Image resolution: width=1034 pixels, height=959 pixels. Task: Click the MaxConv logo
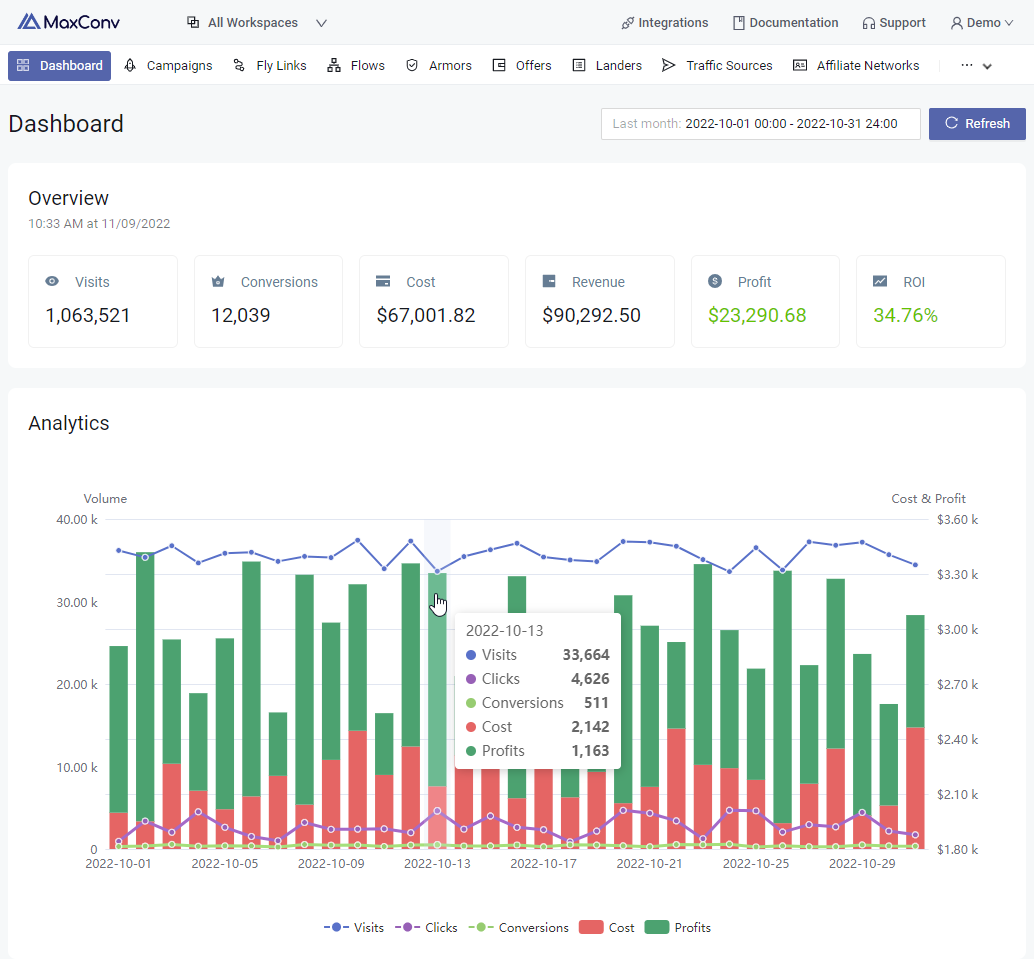click(69, 22)
